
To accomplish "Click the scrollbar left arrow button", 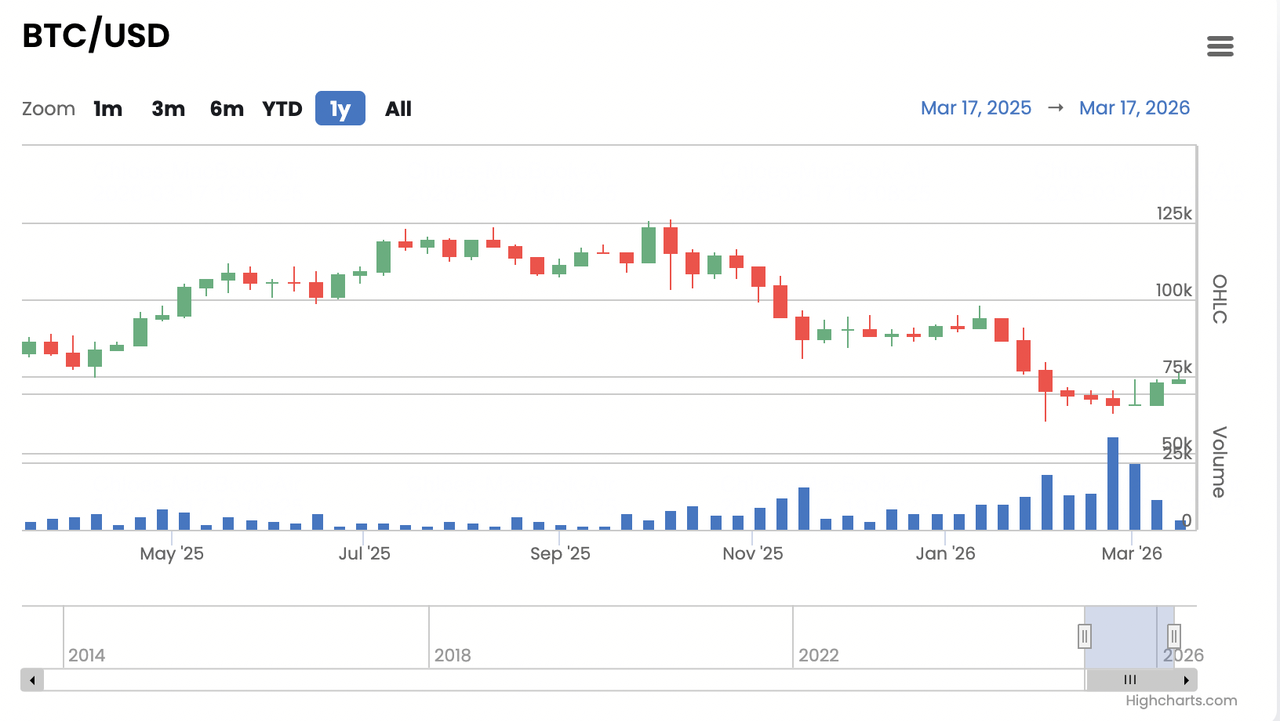I will [32, 680].
